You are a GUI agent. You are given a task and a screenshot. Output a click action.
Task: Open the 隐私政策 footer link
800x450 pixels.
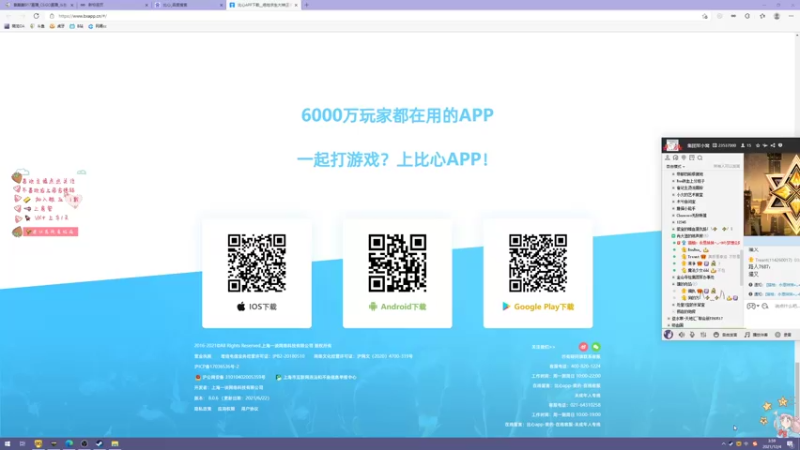click(203, 409)
